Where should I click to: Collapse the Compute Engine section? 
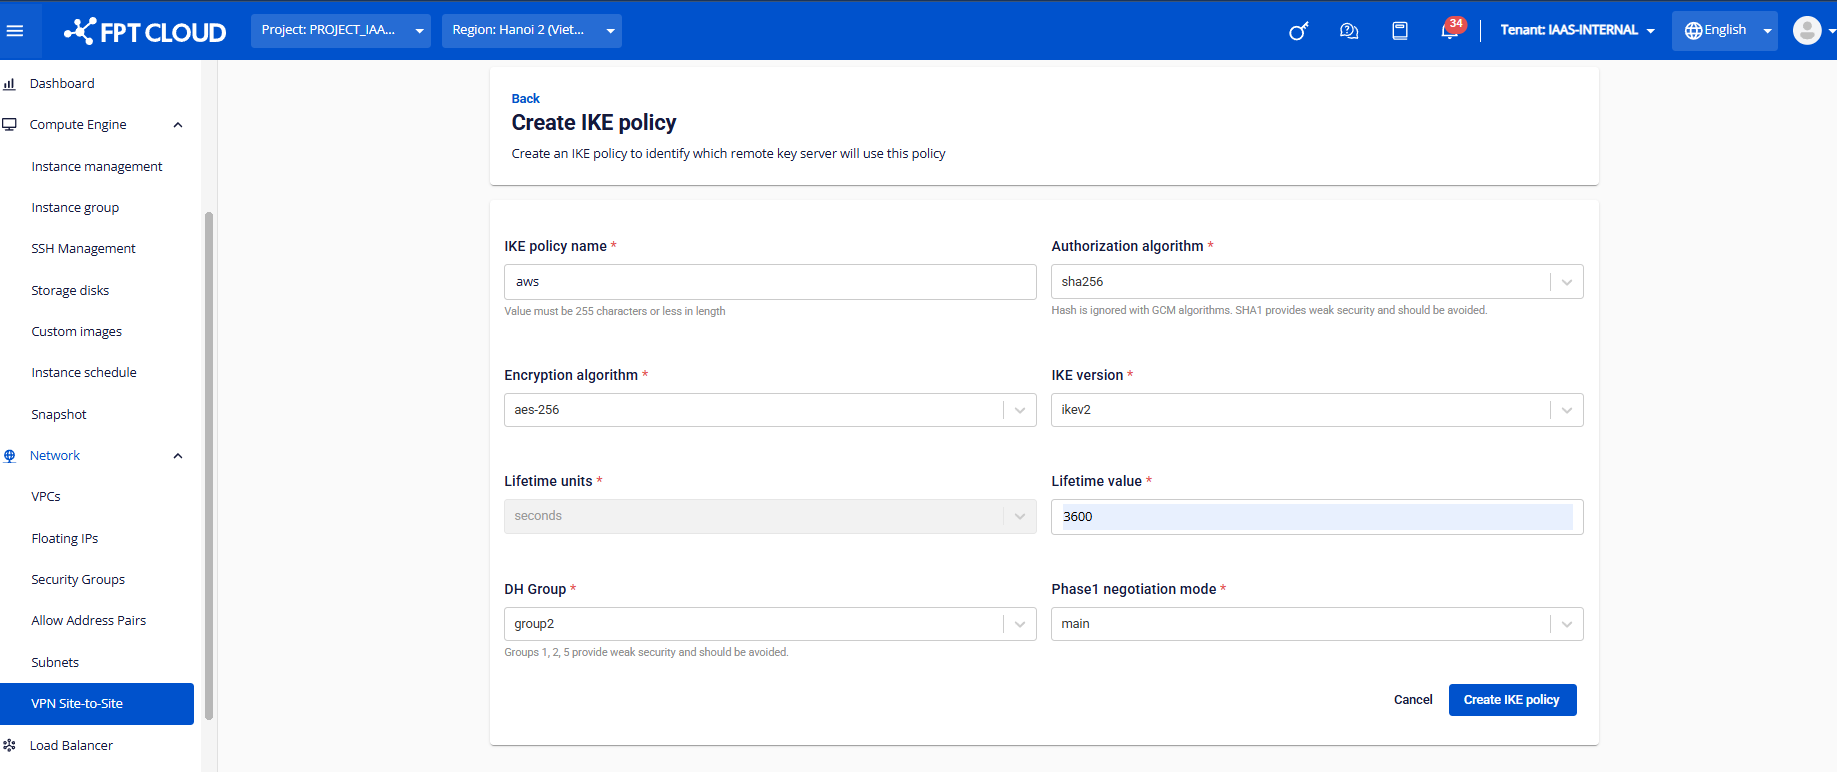click(178, 125)
